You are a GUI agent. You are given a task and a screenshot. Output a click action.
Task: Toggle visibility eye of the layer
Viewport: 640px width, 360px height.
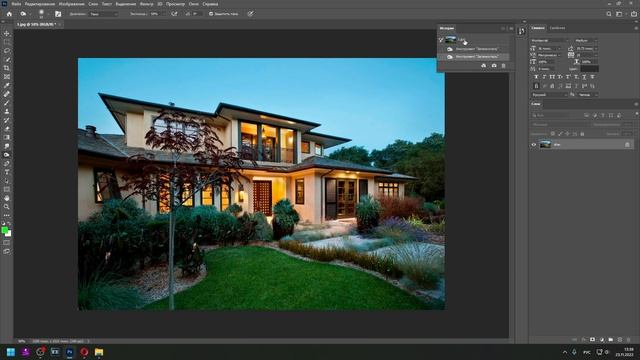(533, 144)
